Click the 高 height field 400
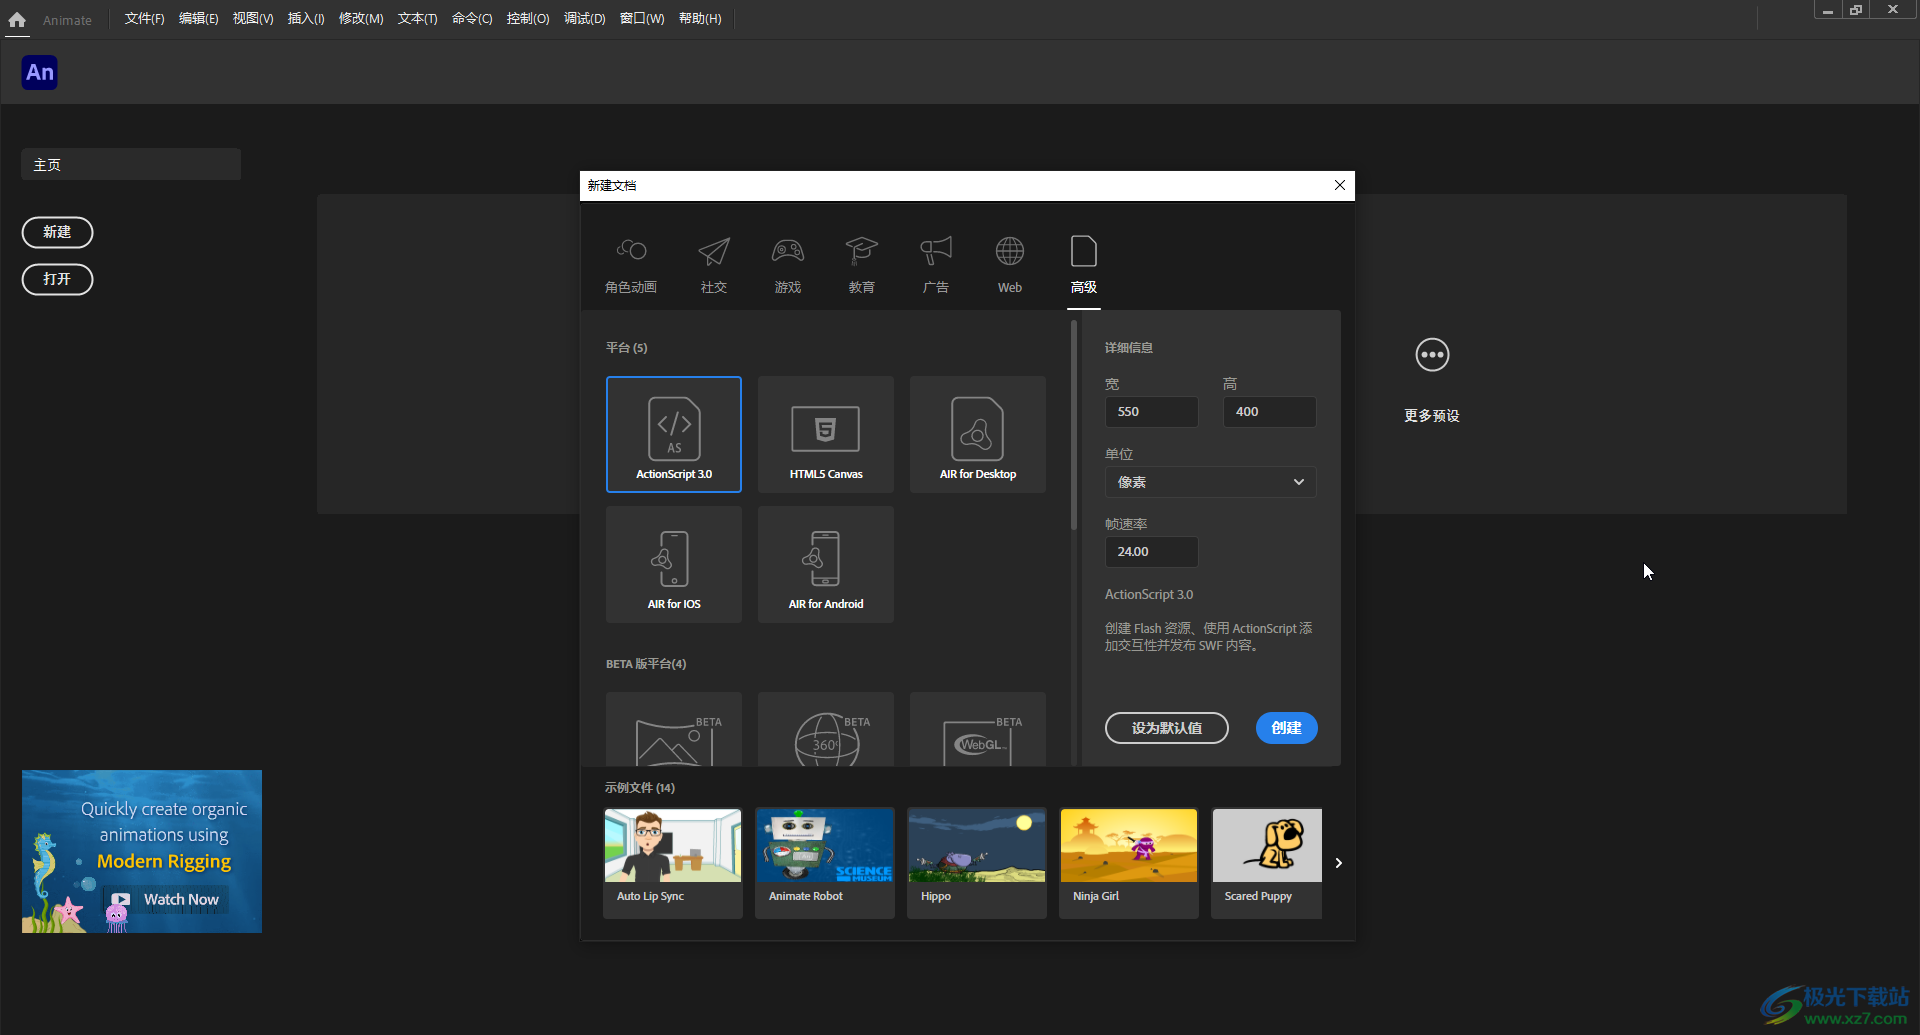This screenshot has width=1920, height=1035. (1269, 412)
